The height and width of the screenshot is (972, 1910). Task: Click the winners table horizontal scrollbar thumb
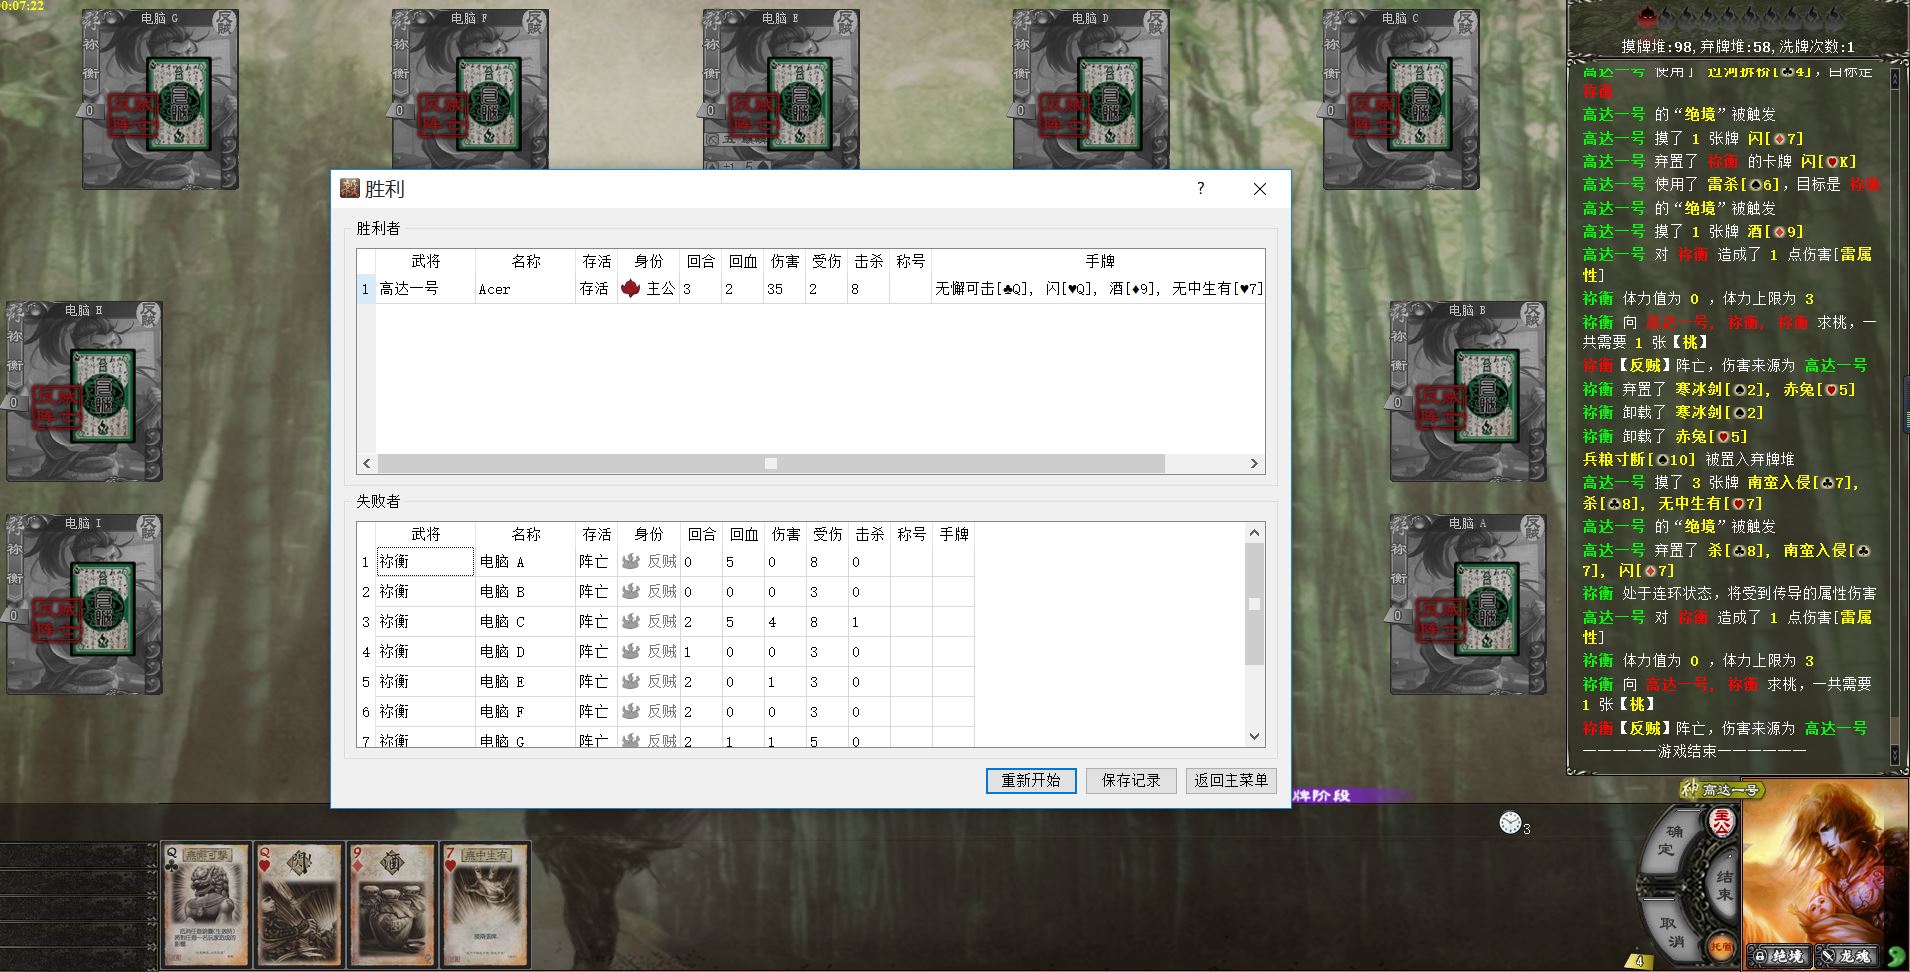point(771,464)
